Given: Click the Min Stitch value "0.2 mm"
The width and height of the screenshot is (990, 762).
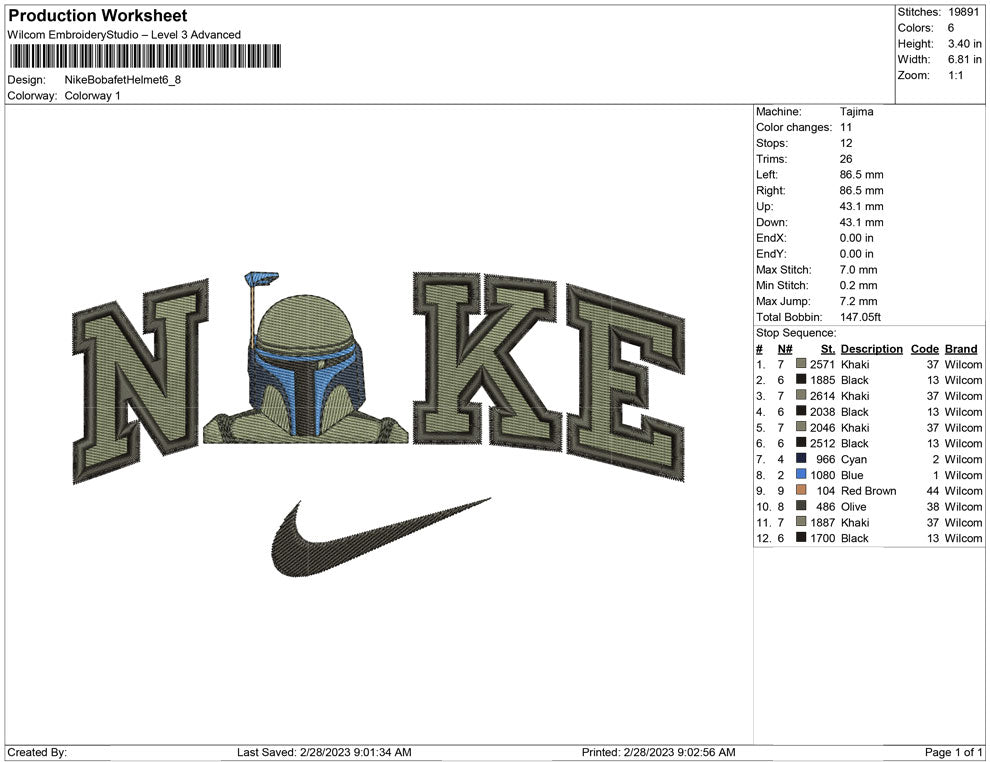Looking at the screenshot, I should (858, 285).
